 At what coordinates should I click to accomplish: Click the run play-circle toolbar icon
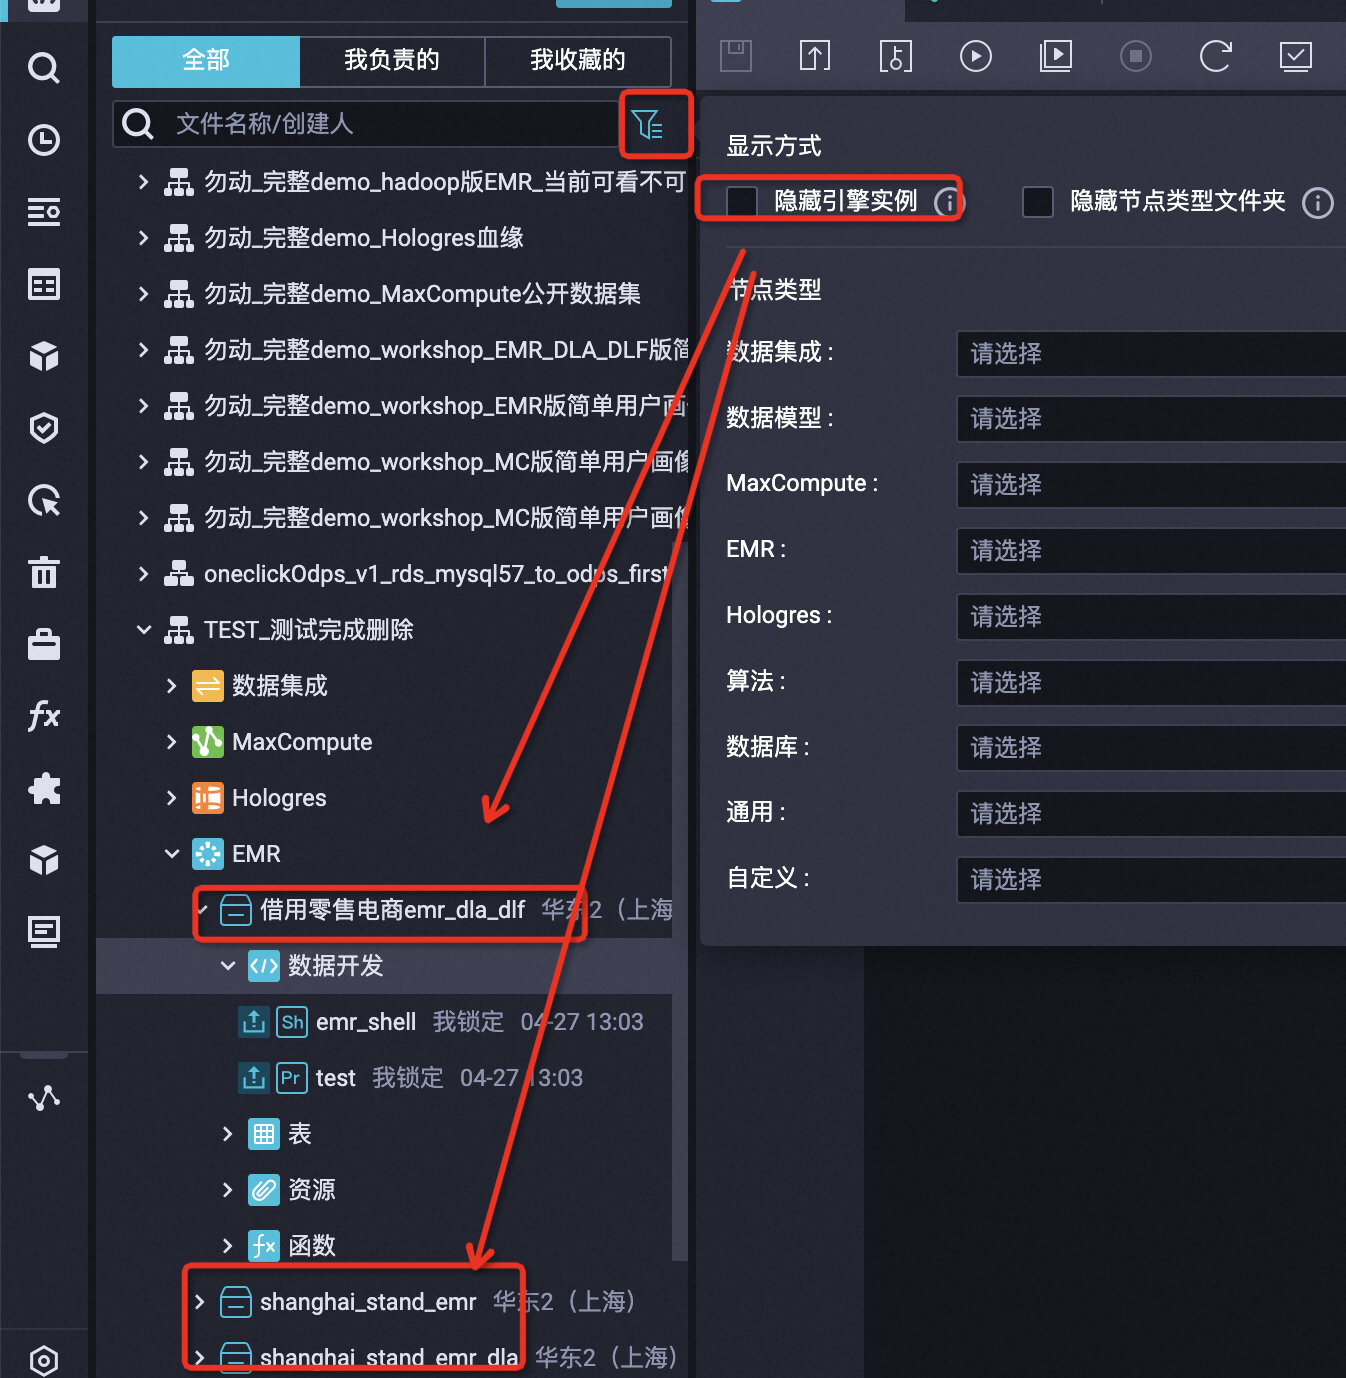click(976, 56)
